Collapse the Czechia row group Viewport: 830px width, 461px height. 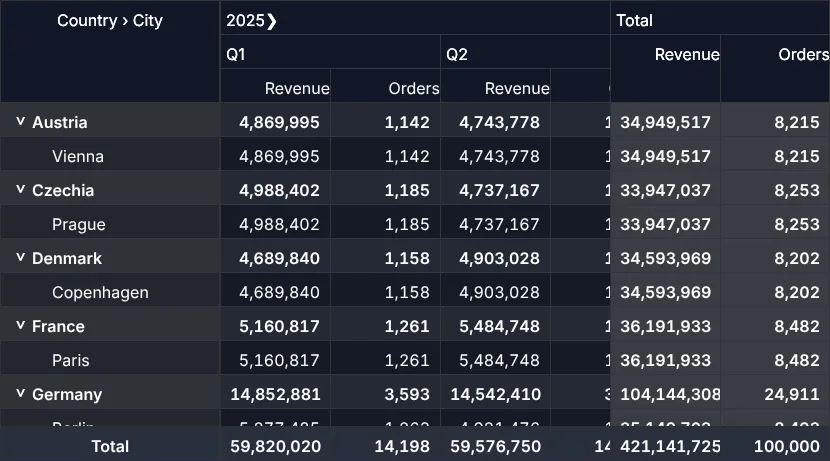click(21, 189)
